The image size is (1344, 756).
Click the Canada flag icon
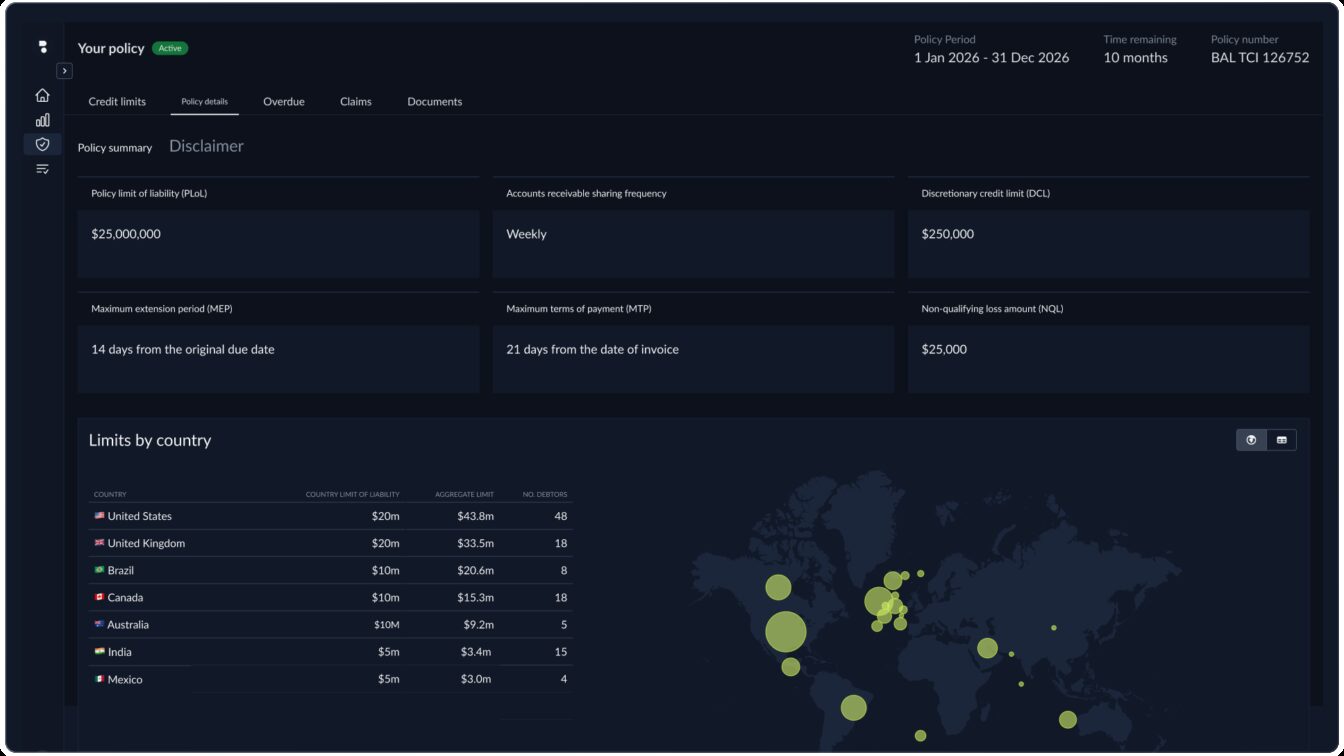99,597
